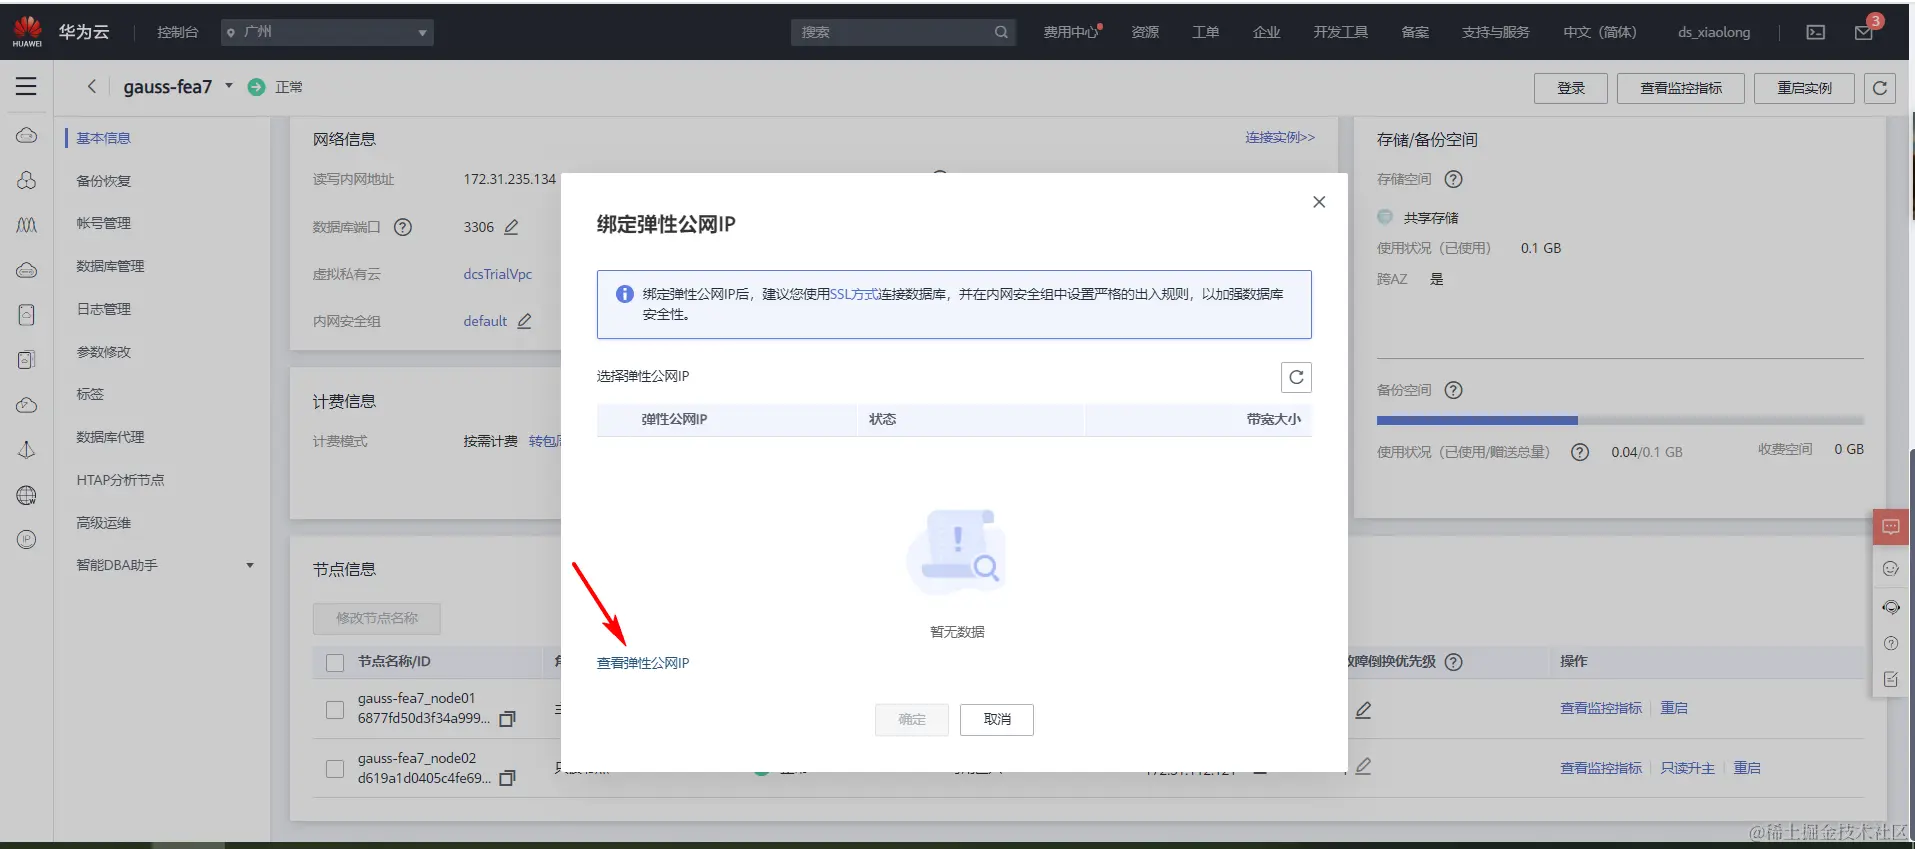Click the SSL方式 link in the notice

point(854,294)
